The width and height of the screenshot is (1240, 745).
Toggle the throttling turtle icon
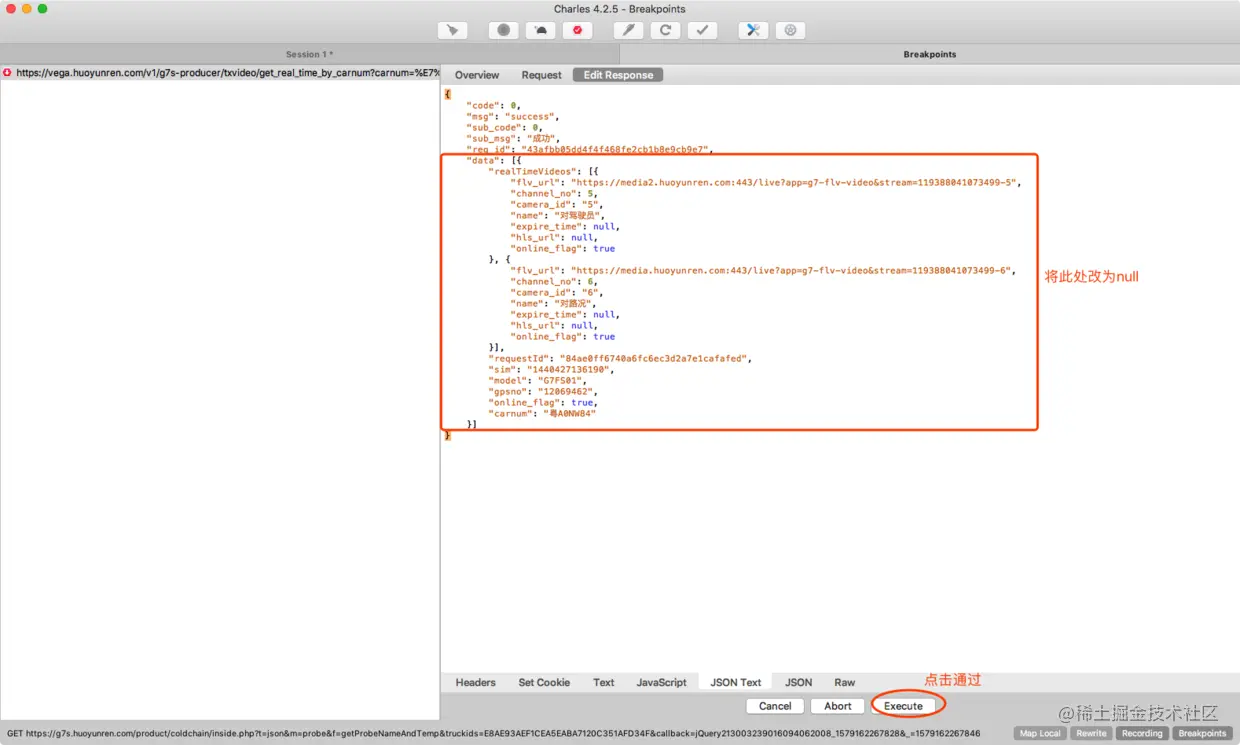click(540, 30)
